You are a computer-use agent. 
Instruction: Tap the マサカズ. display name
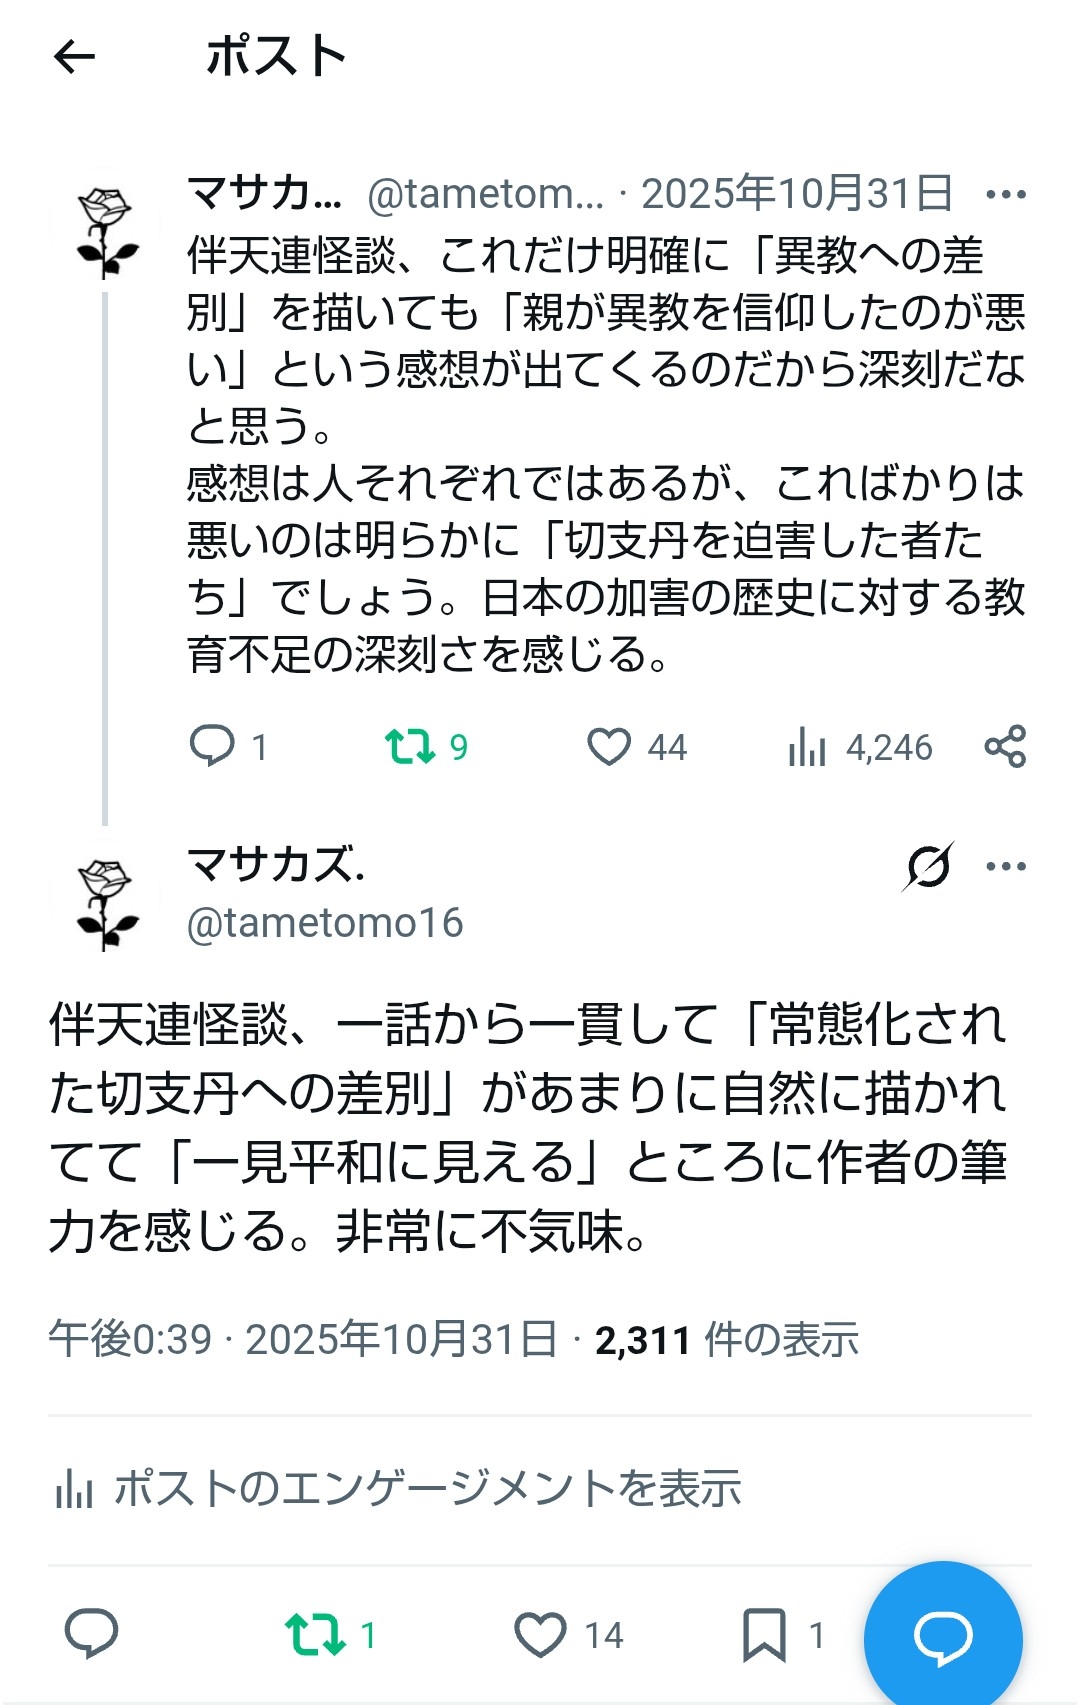276,864
